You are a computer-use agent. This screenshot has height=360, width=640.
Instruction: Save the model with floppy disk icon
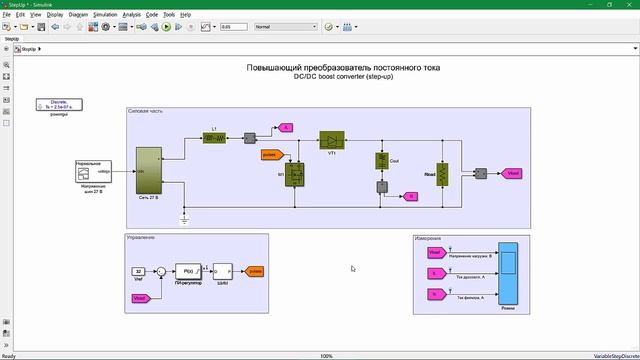point(41,27)
